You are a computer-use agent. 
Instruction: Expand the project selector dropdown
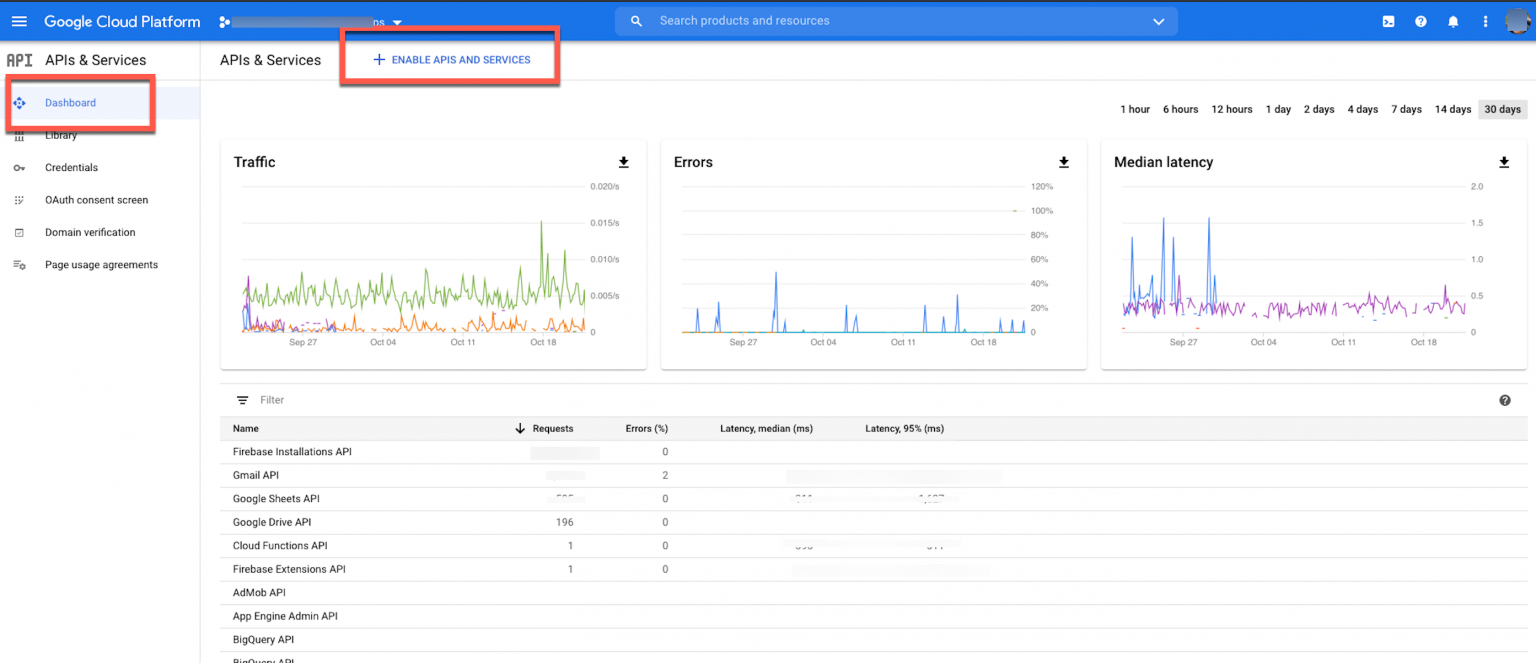[397, 22]
